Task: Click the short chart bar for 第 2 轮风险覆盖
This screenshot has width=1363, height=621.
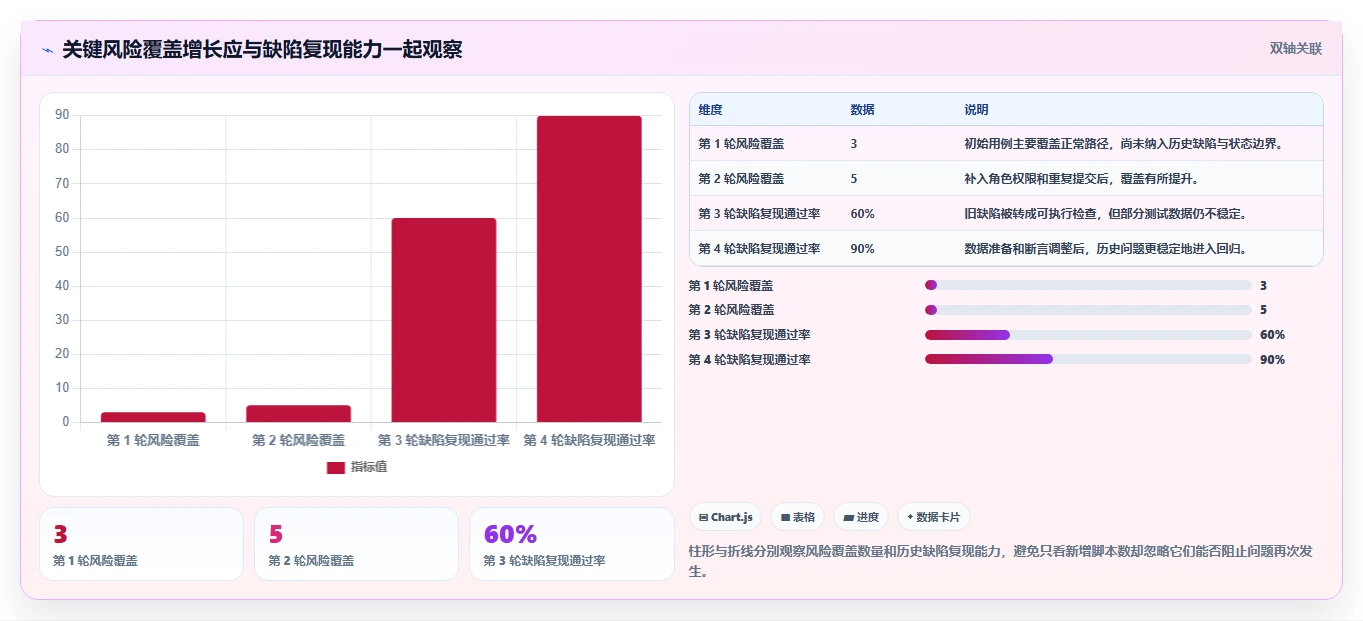Action: 298,414
